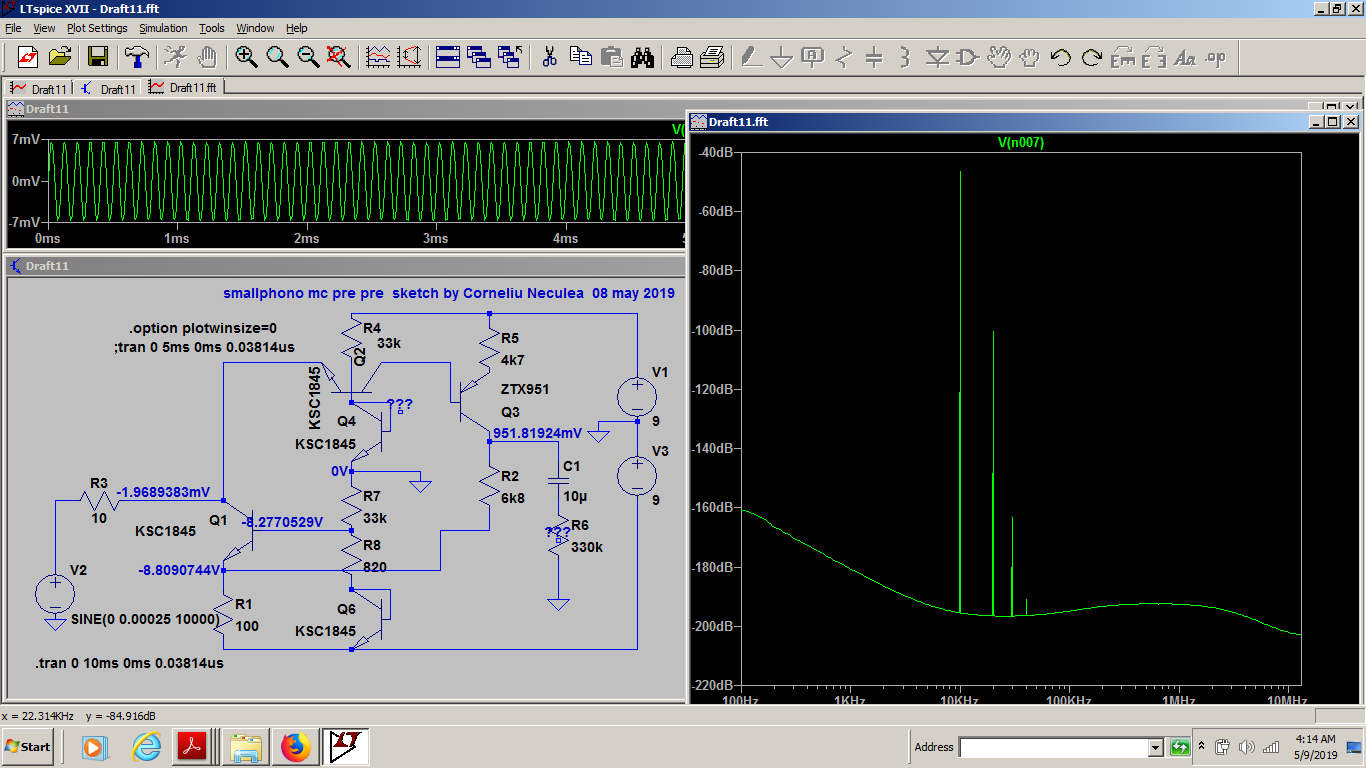
Task: Click the Copy icon in the toolbar
Action: click(x=580, y=56)
